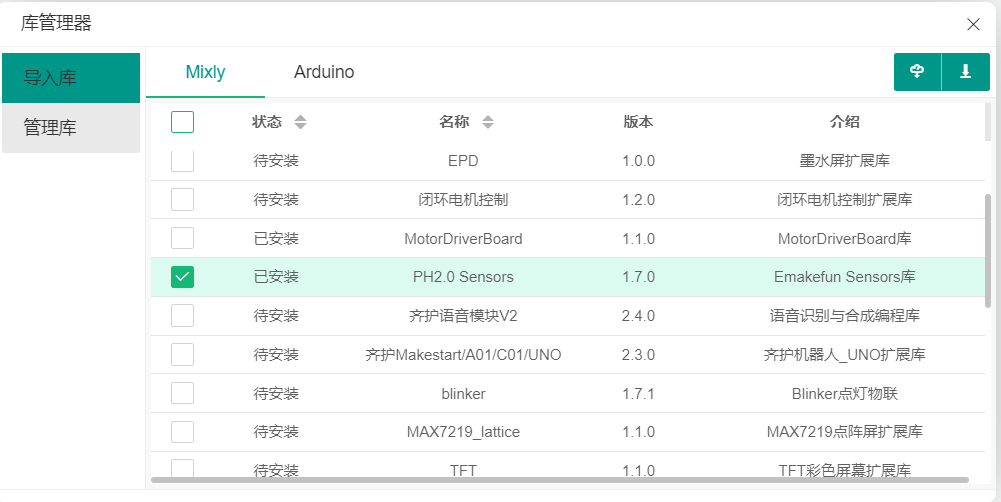1001x502 pixels.
Task: Check the 齐护语音模块V2 checkbox
Action: [x=183, y=316]
